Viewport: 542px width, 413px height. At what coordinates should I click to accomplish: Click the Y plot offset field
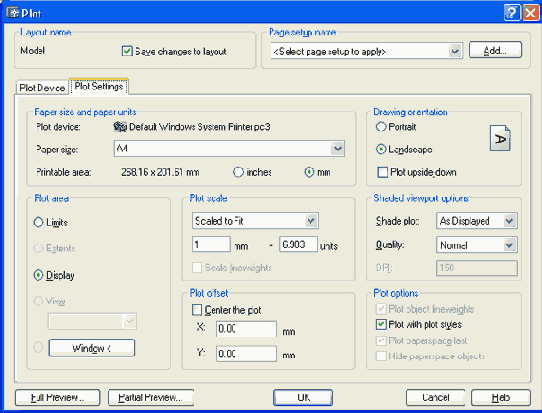coord(246,354)
